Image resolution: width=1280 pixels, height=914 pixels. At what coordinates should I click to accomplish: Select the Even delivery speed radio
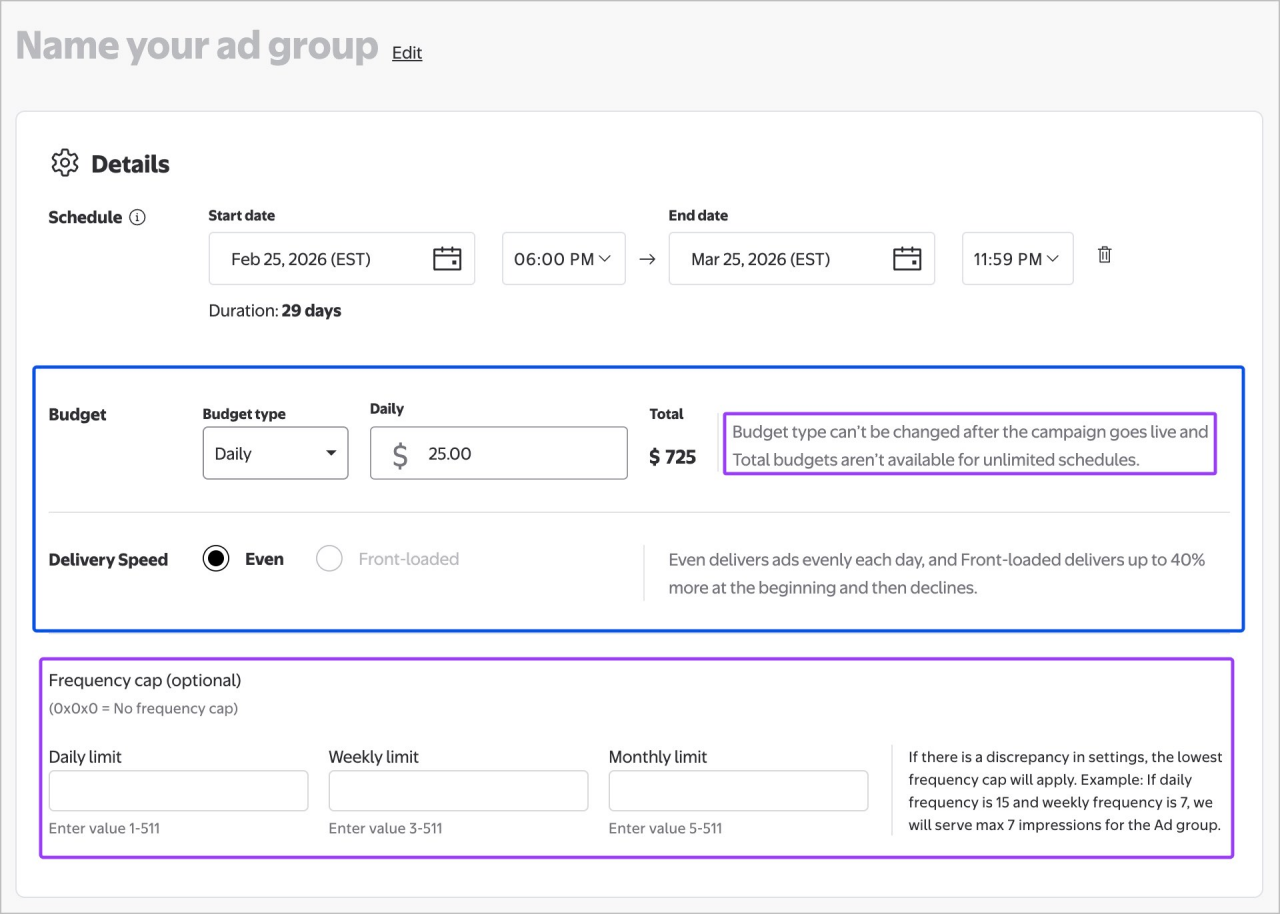216,559
